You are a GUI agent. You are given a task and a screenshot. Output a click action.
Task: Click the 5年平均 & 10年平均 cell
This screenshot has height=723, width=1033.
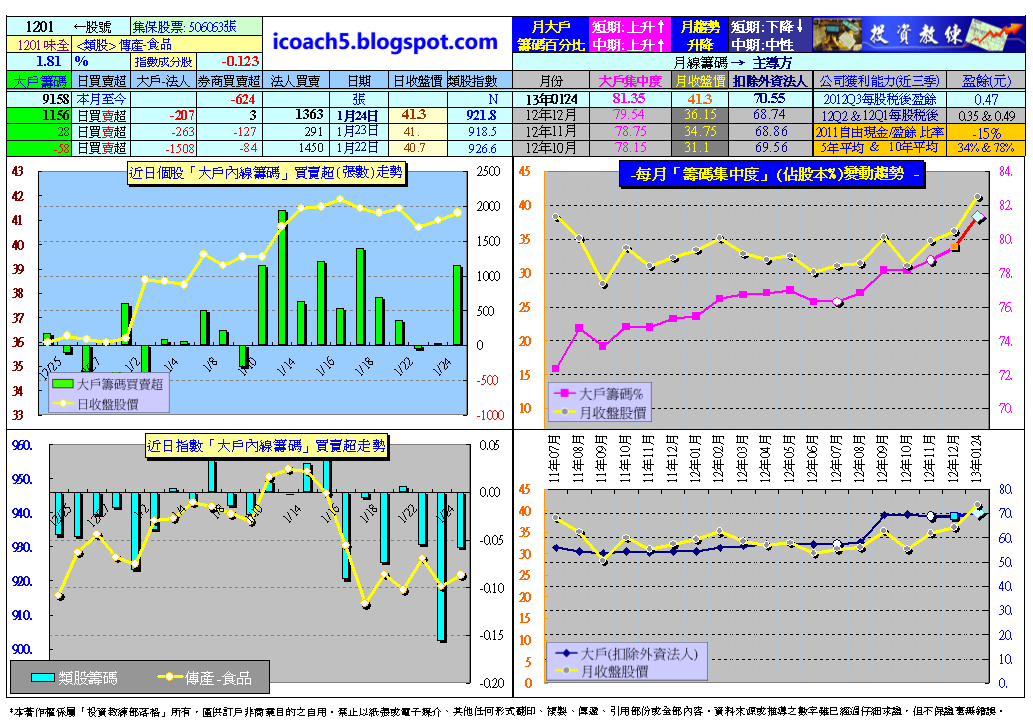pos(880,147)
